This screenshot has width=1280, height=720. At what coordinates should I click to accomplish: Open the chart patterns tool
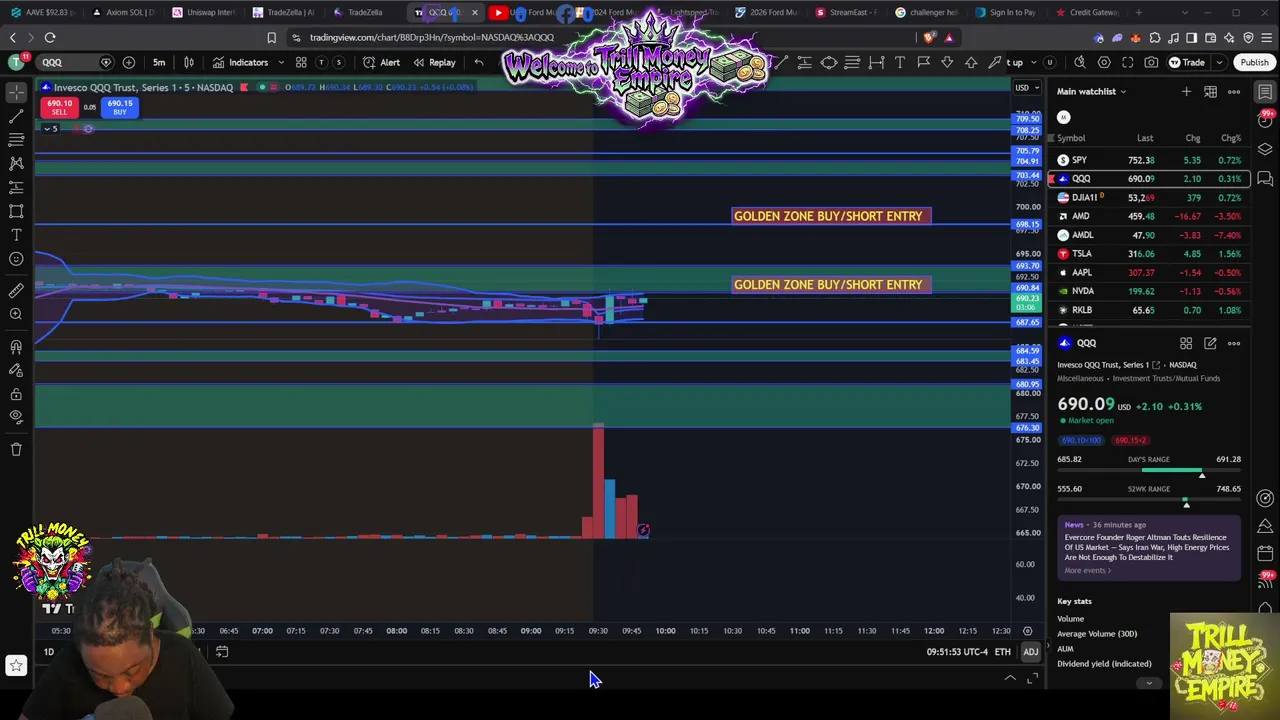pyautogui.click(x=16, y=163)
